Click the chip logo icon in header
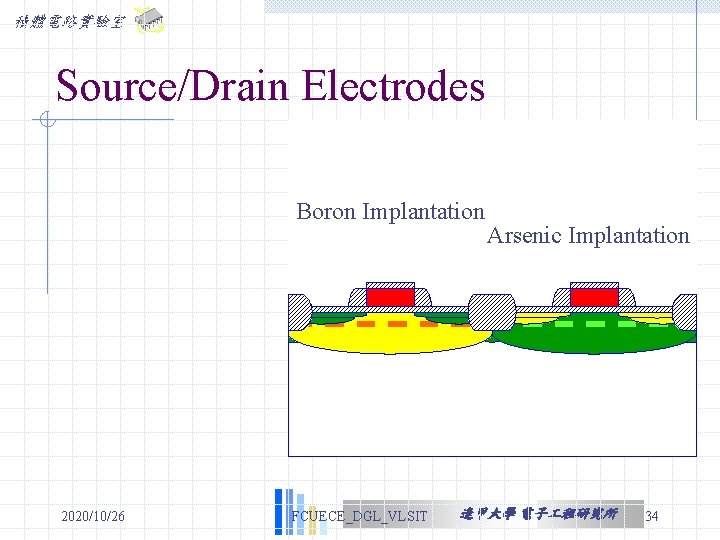Screen dimensions: 720x540 tap(150, 20)
